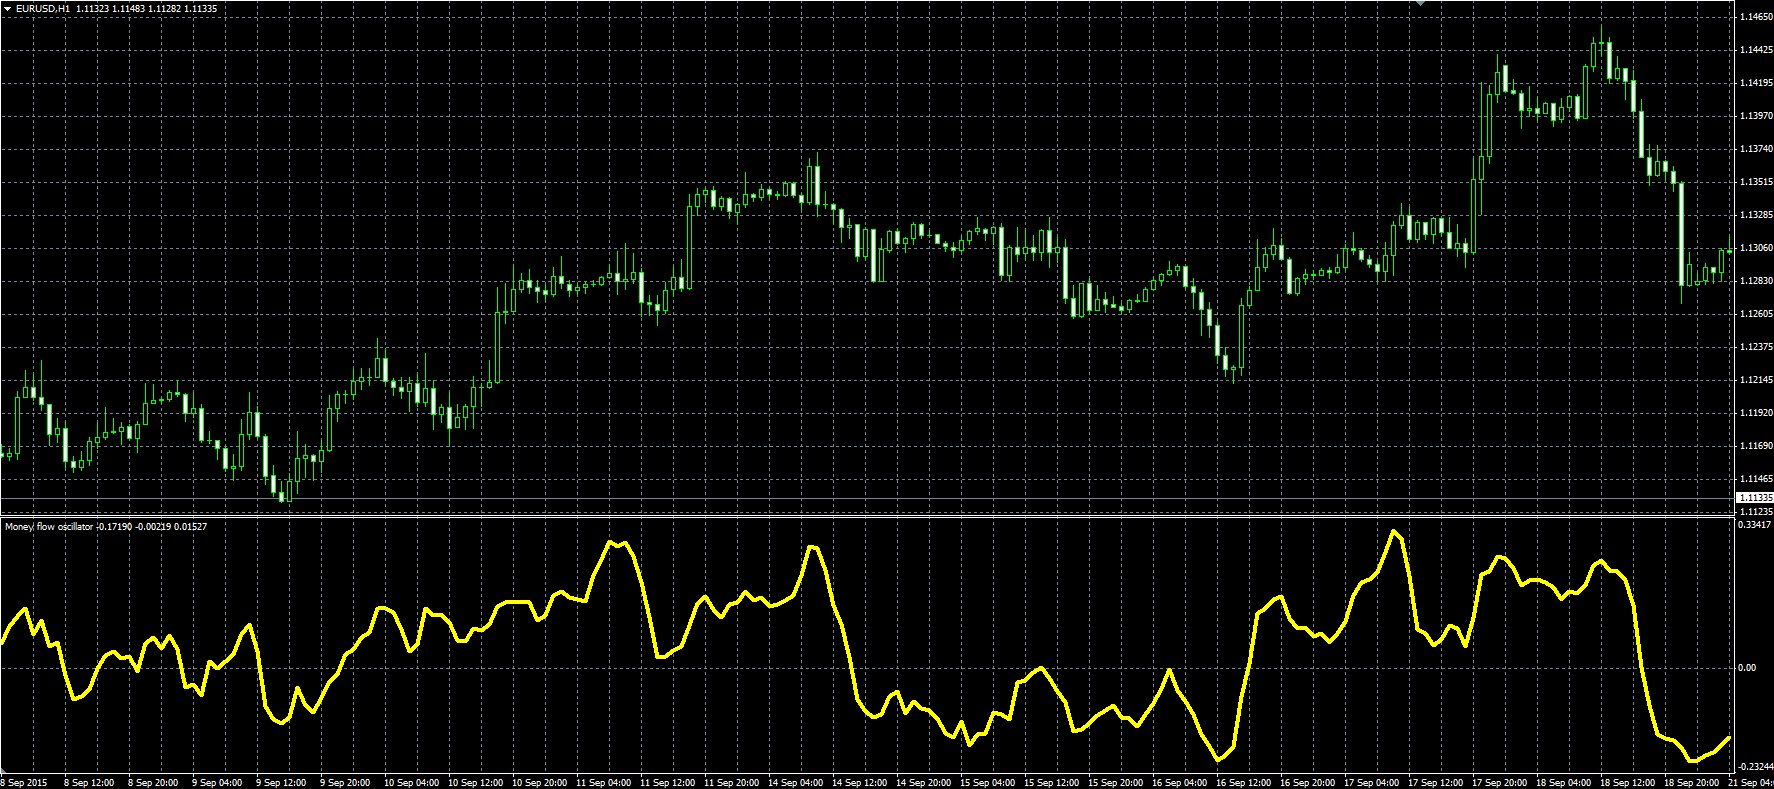Click the 1.13740 price scale value
The width and height of the screenshot is (1774, 789).
(1757, 149)
